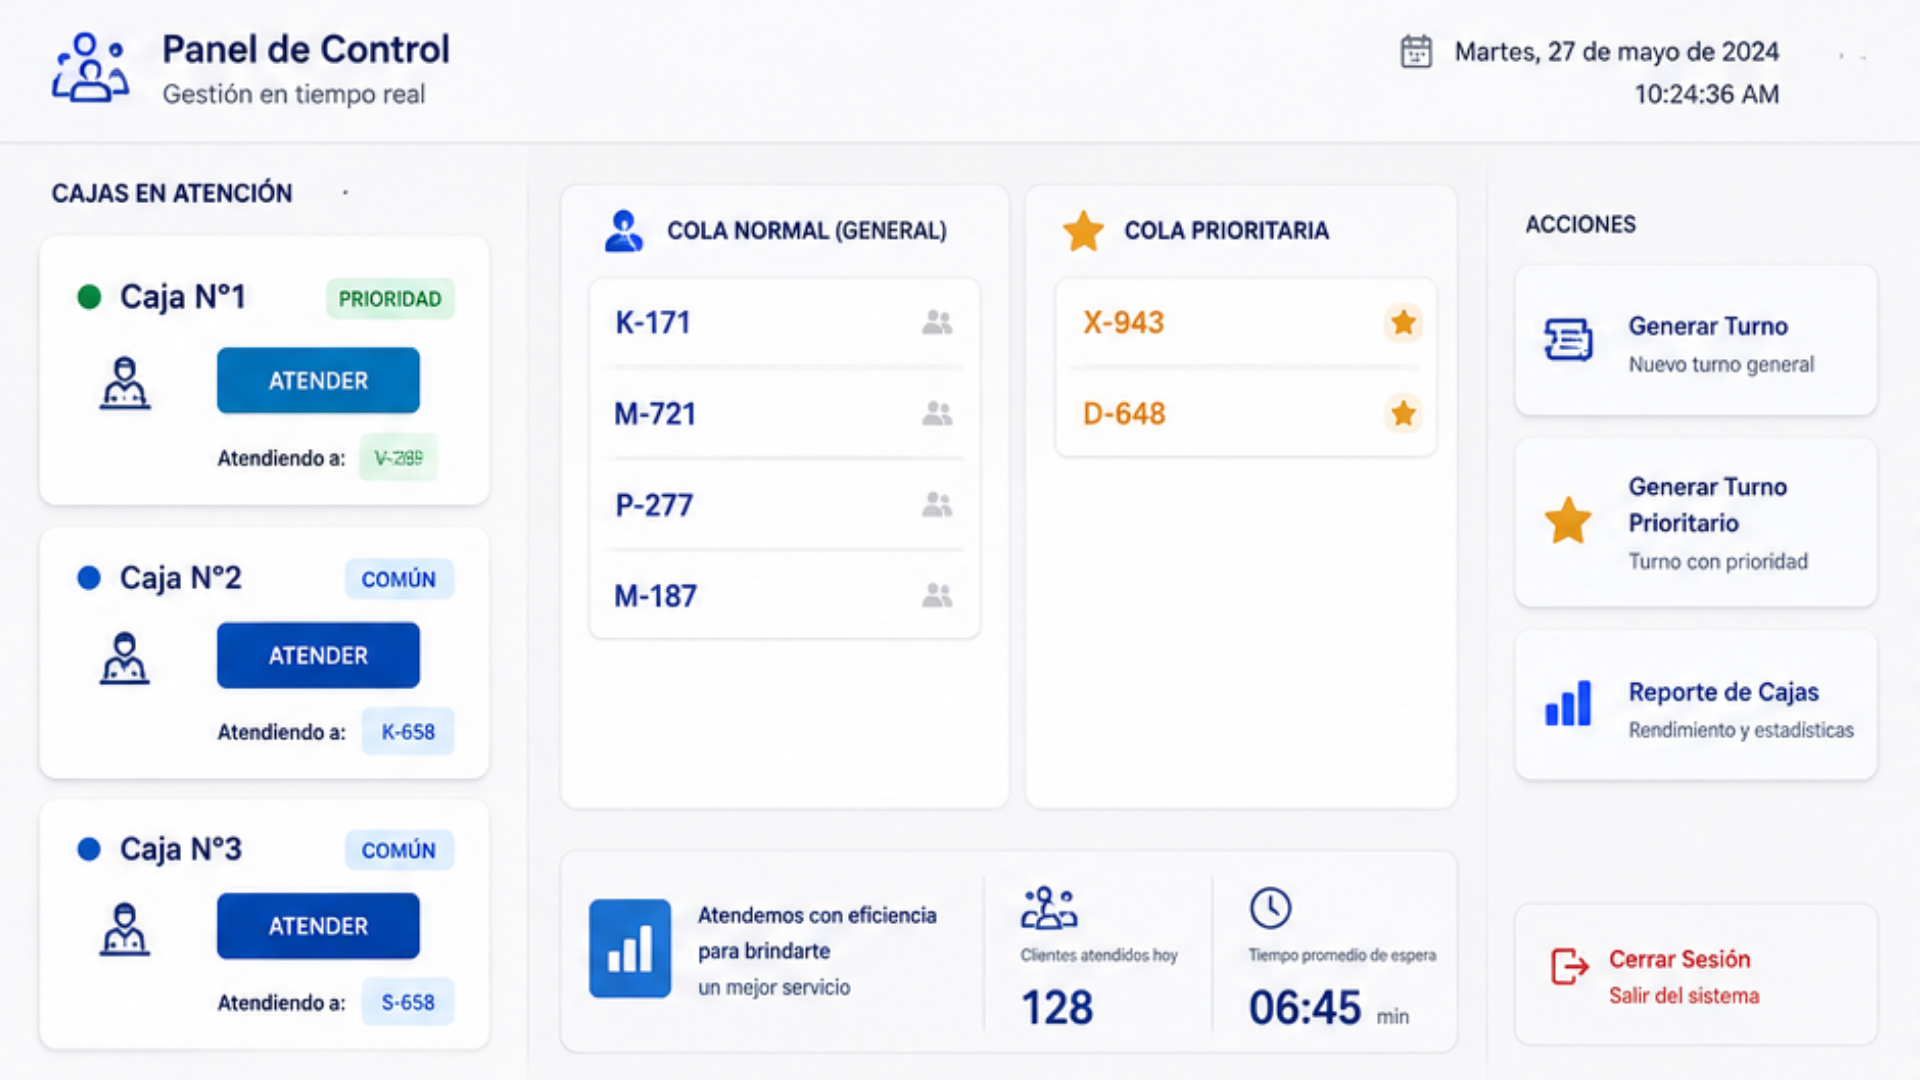The image size is (1920, 1080).
Task: Click the 128 clients attended value
Action: click(x=1057, y=1007)
